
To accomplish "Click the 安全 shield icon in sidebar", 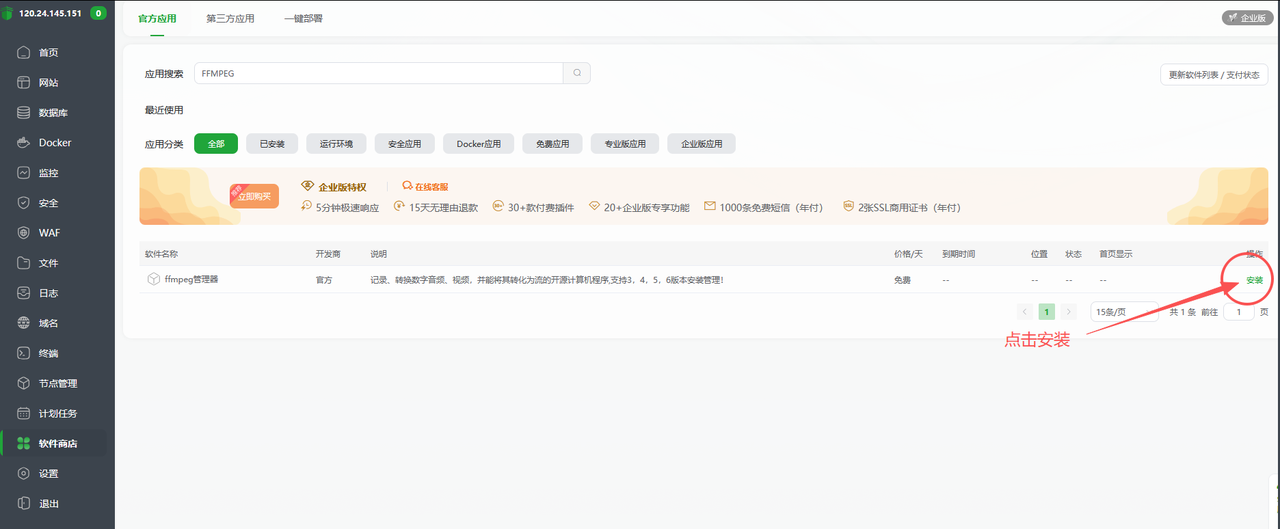I will (x=23, y=203).
